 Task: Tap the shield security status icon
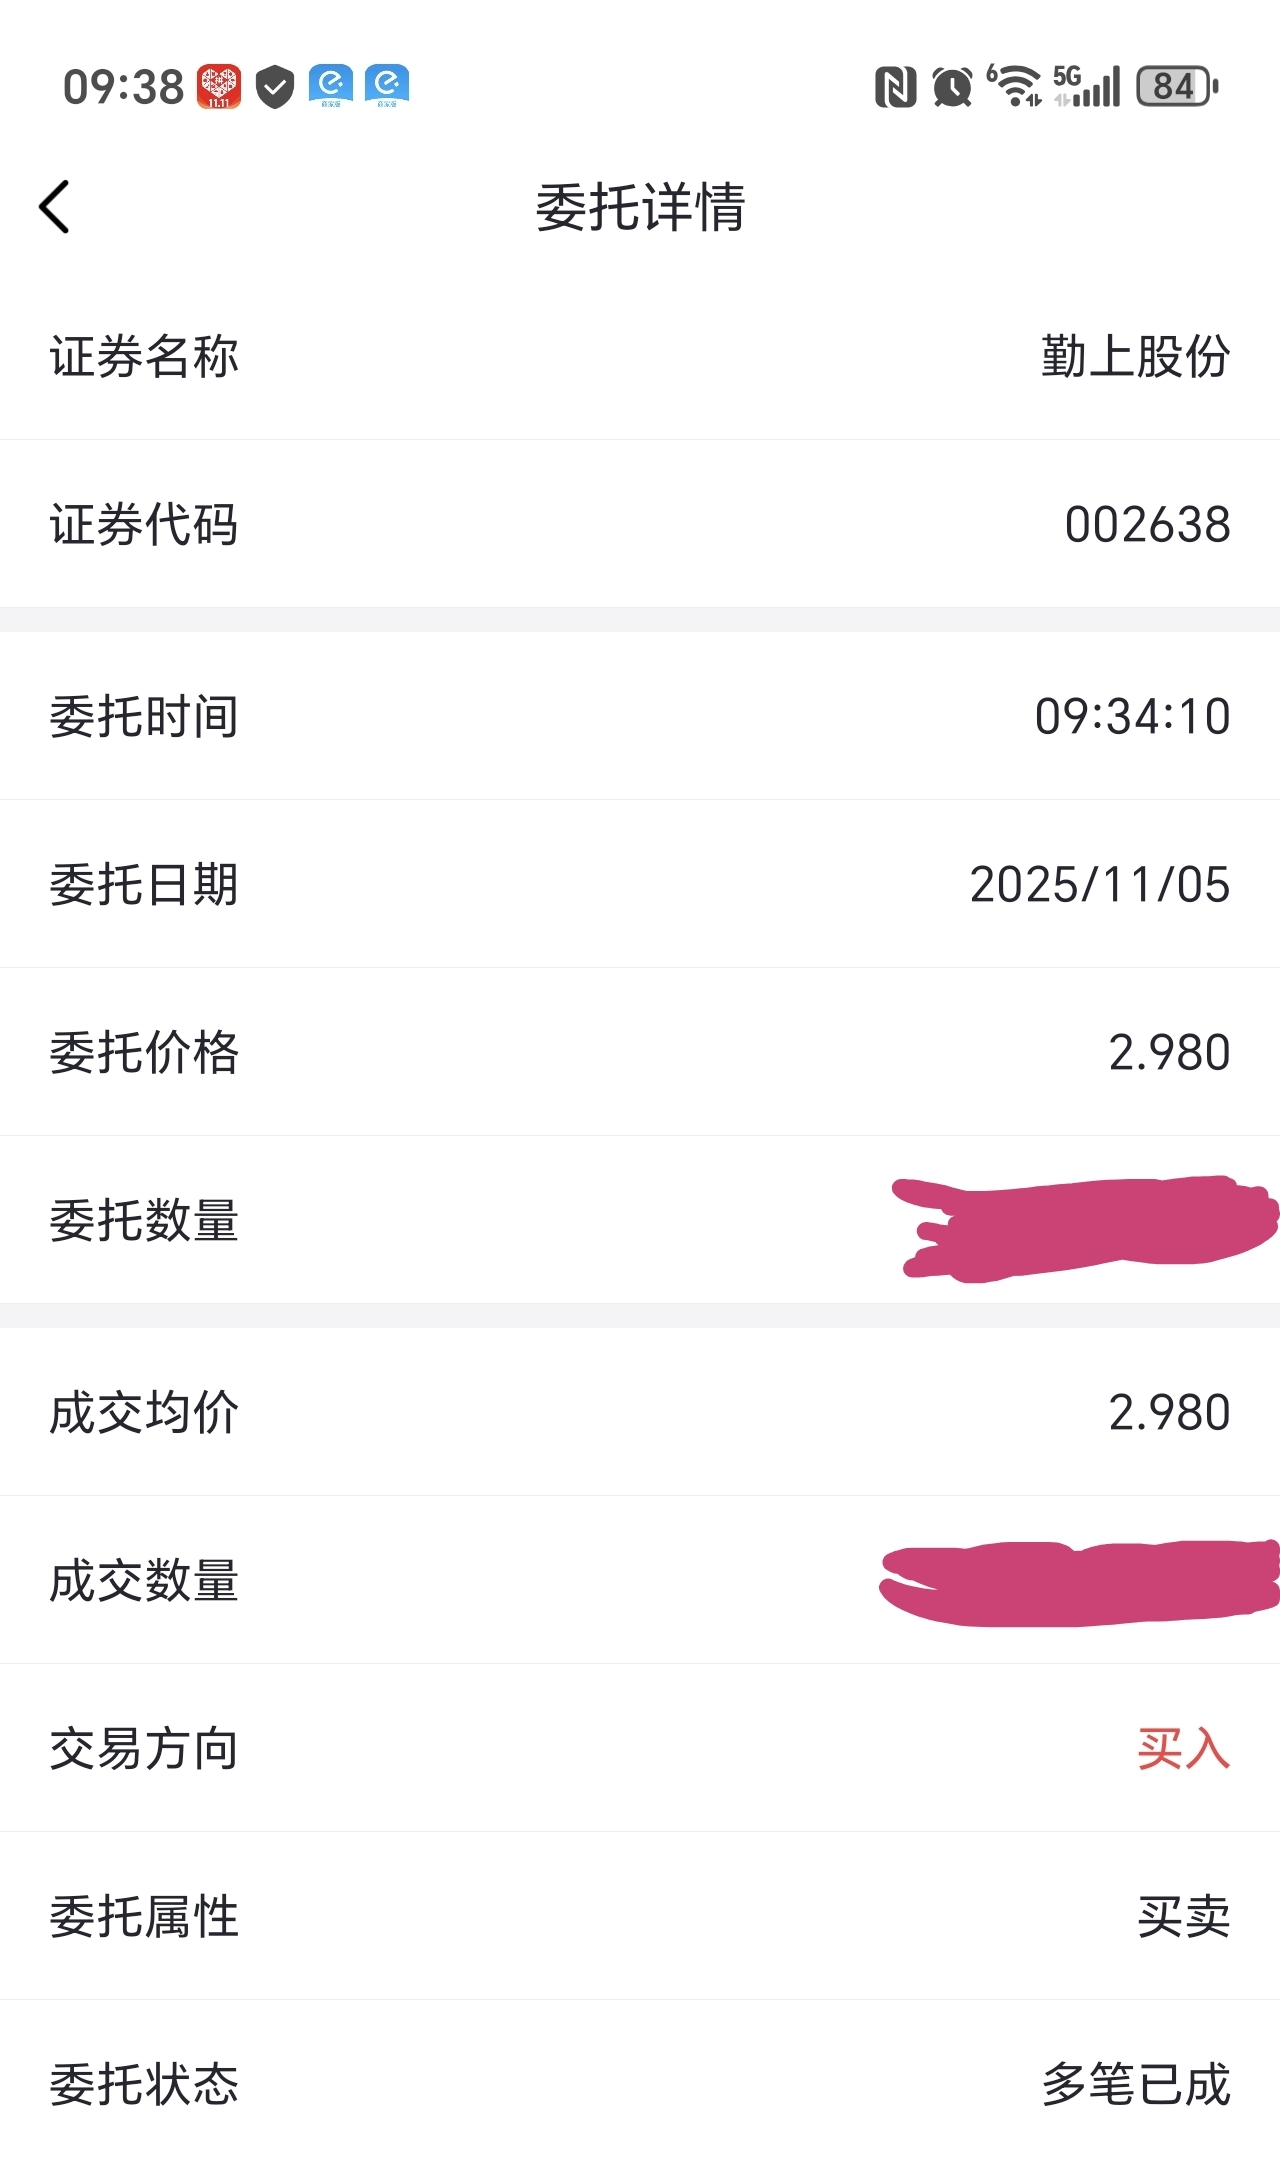coord(275,87)
